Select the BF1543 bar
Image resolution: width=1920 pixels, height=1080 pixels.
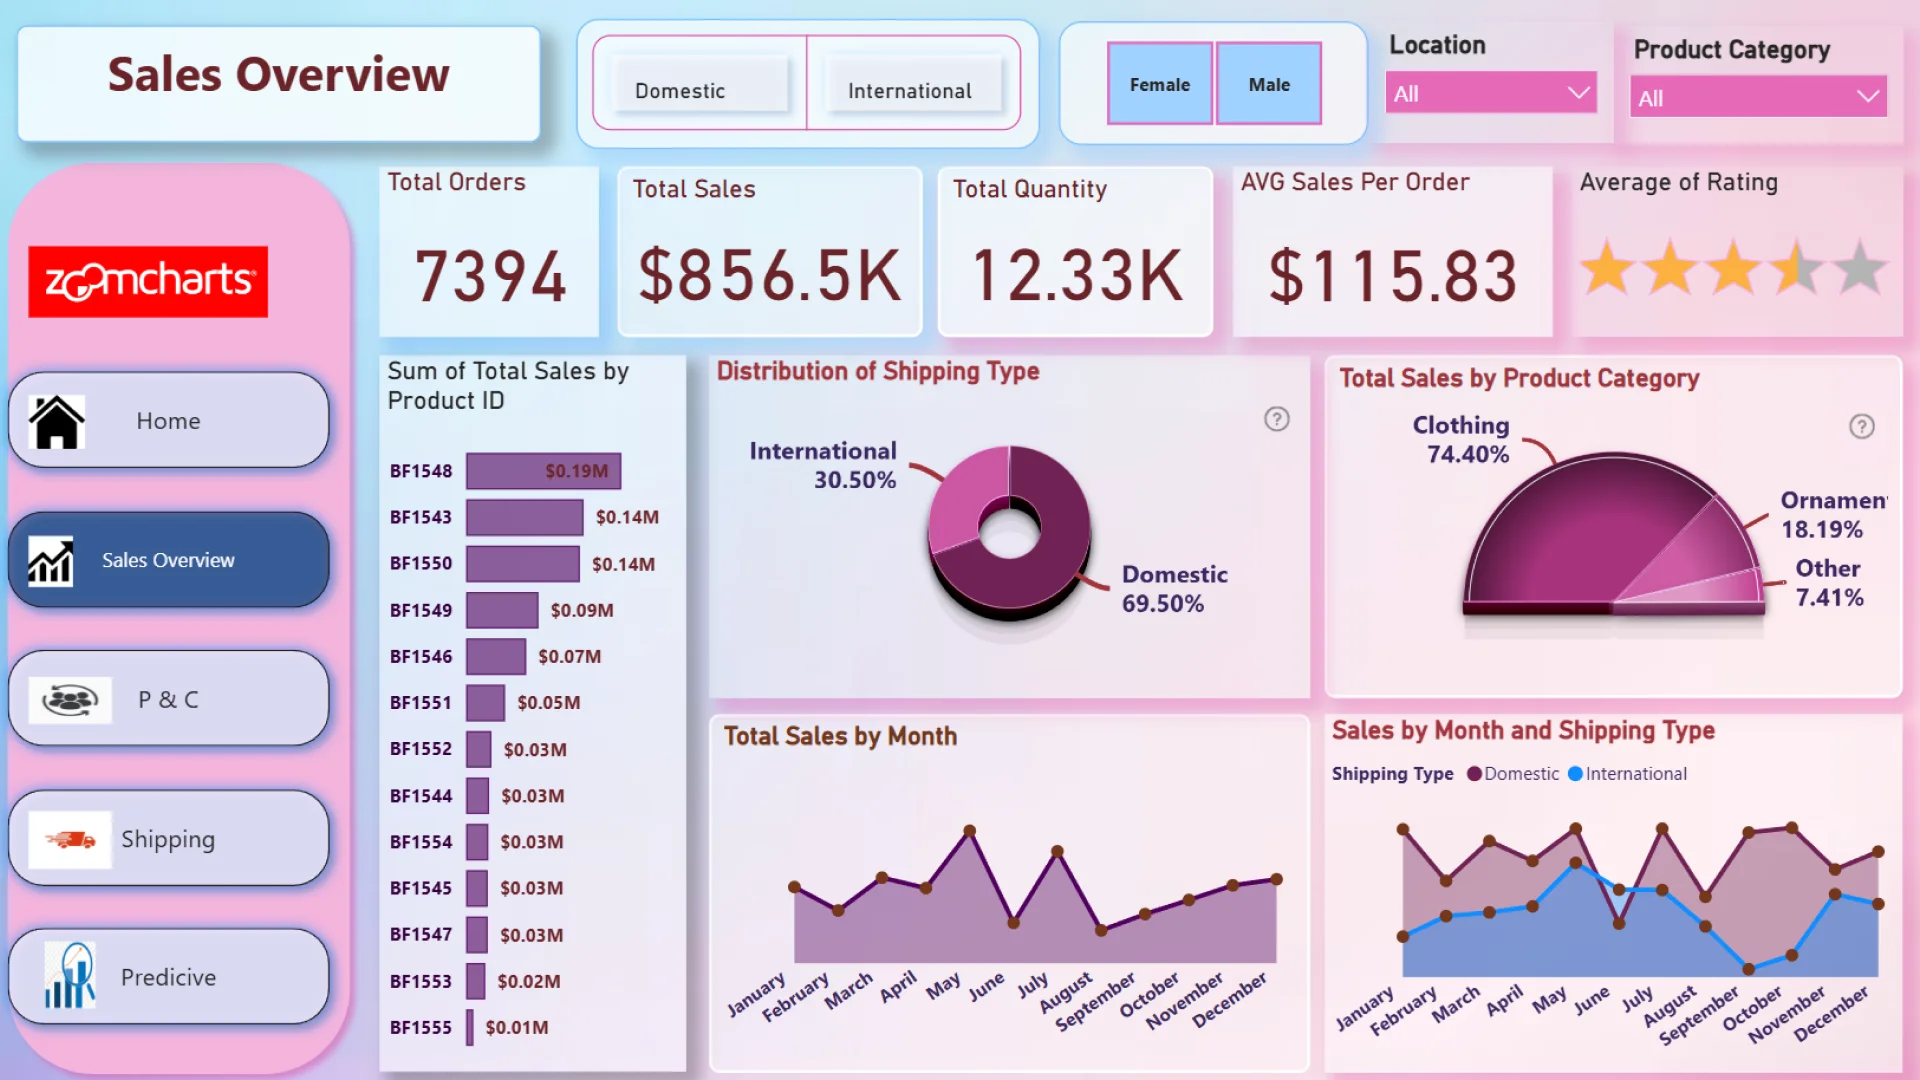[x=524, y=517]
